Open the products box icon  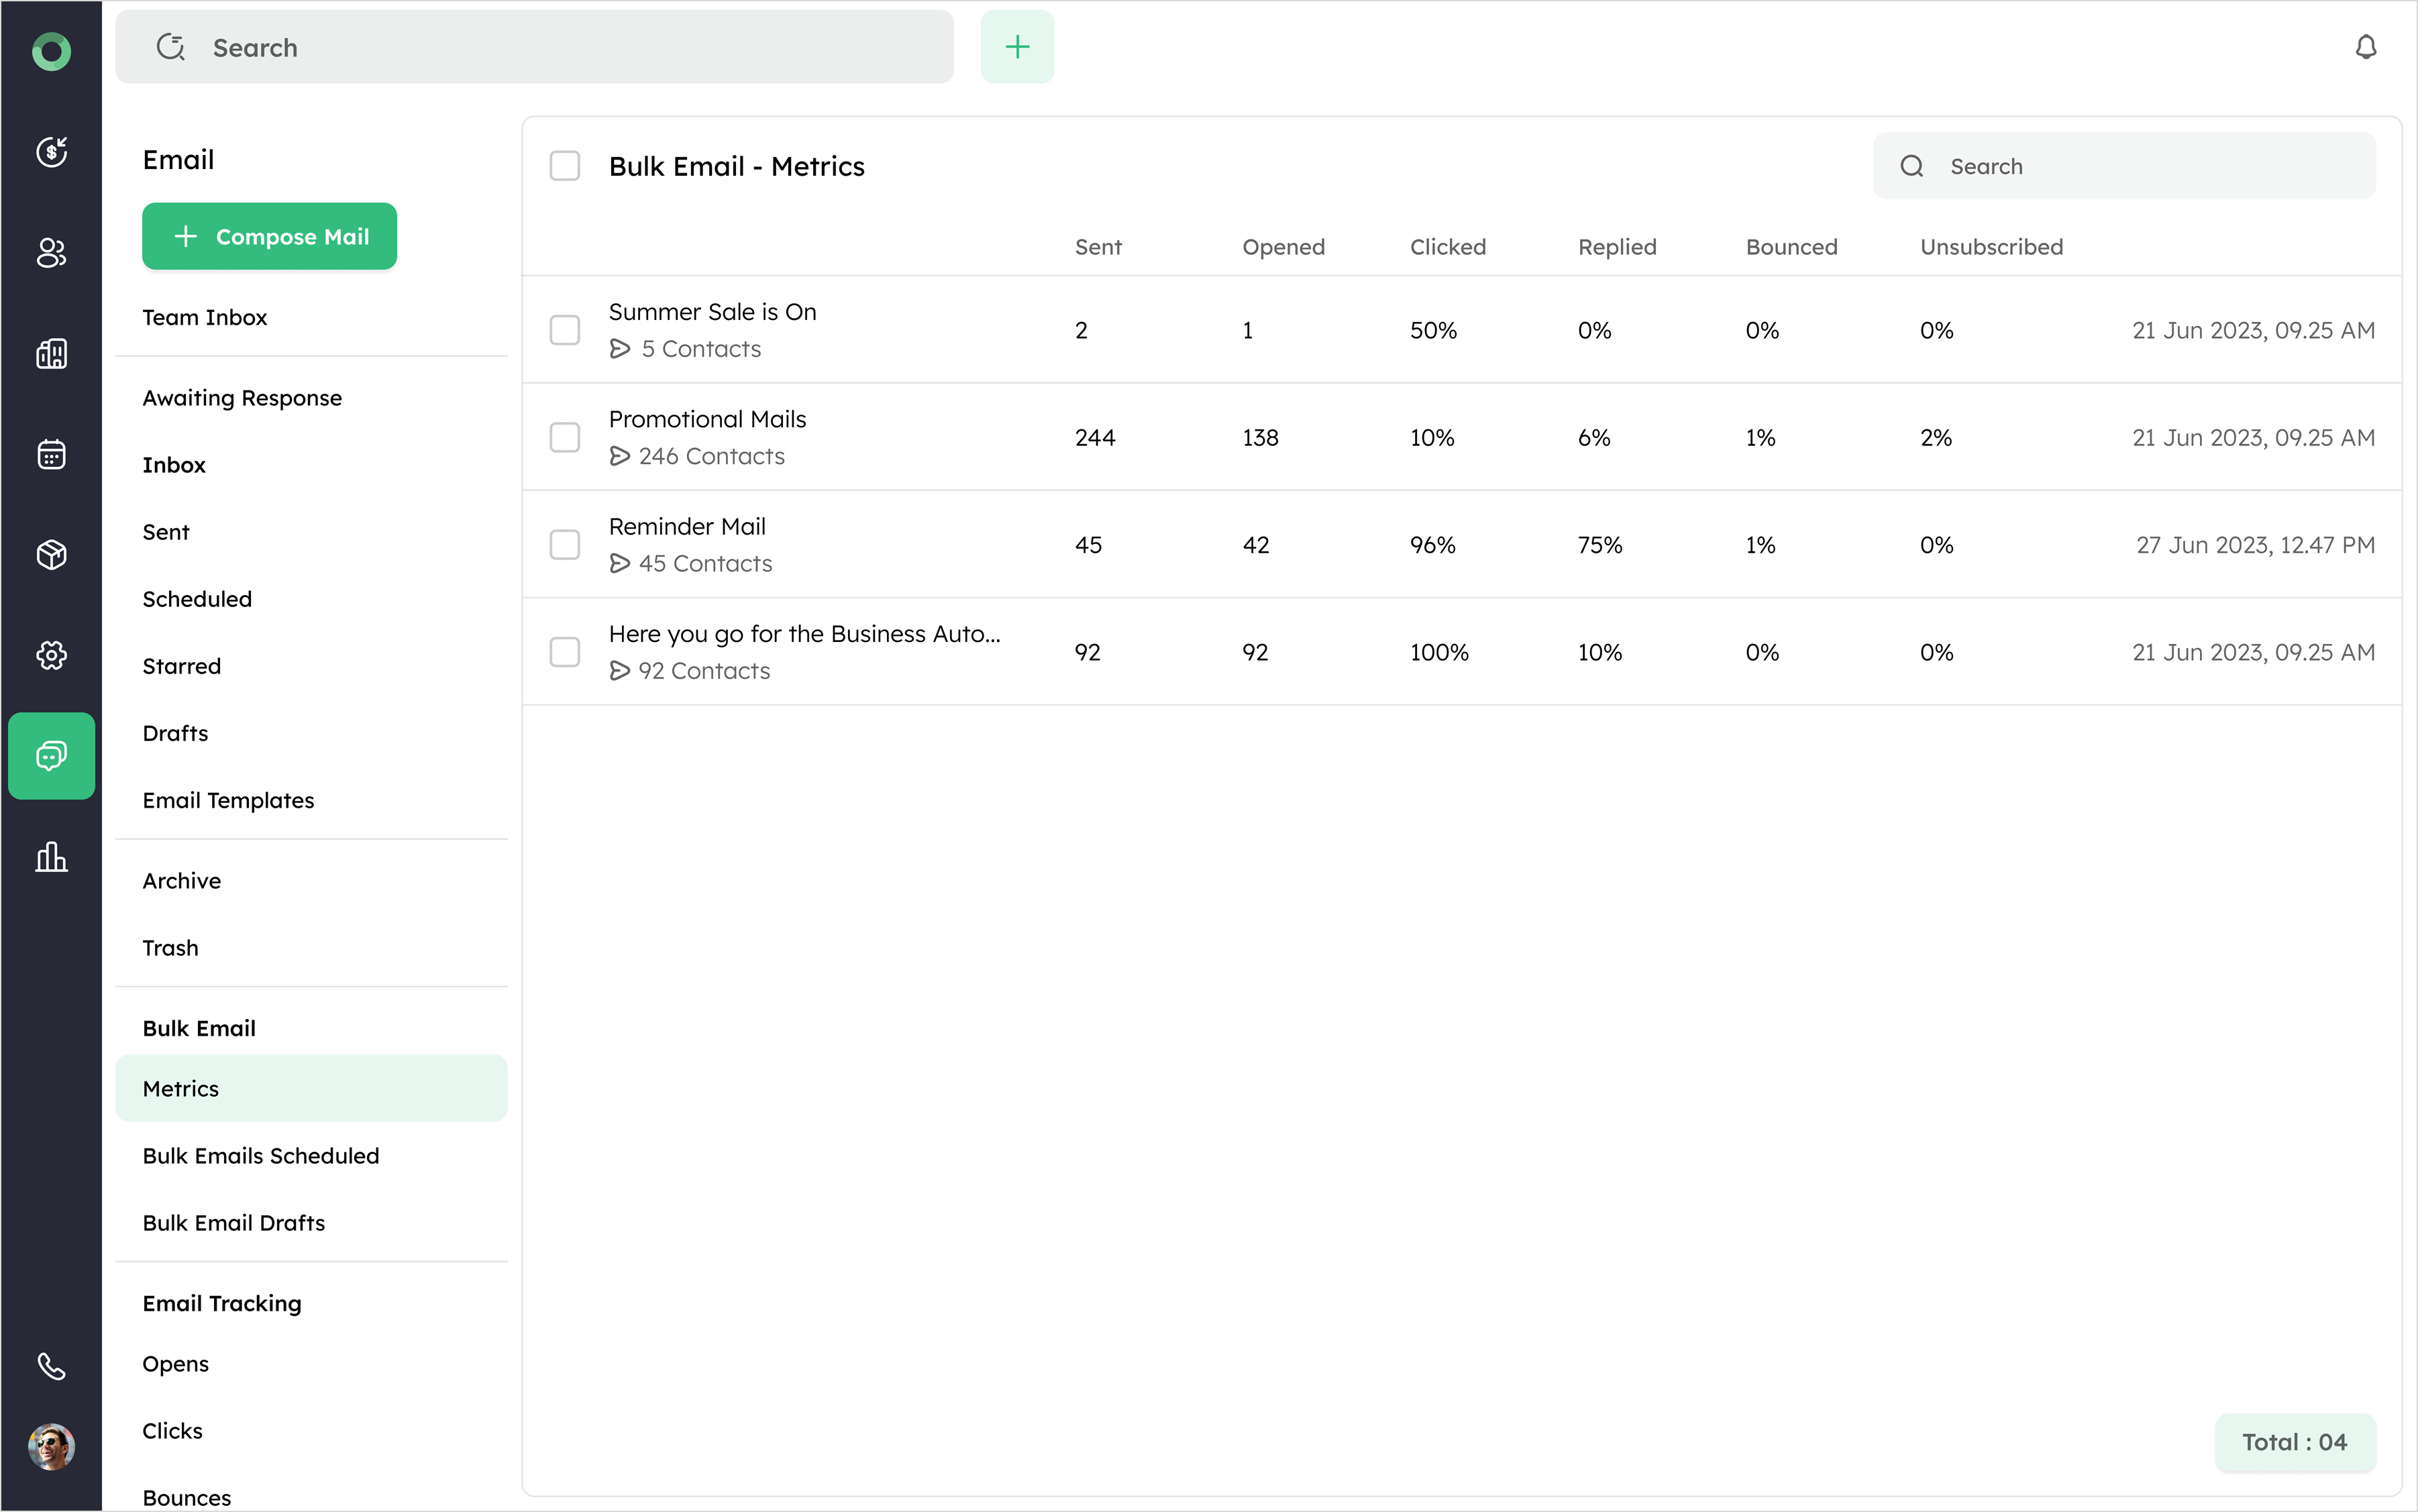pyautogui.click(x=51, y=554)
